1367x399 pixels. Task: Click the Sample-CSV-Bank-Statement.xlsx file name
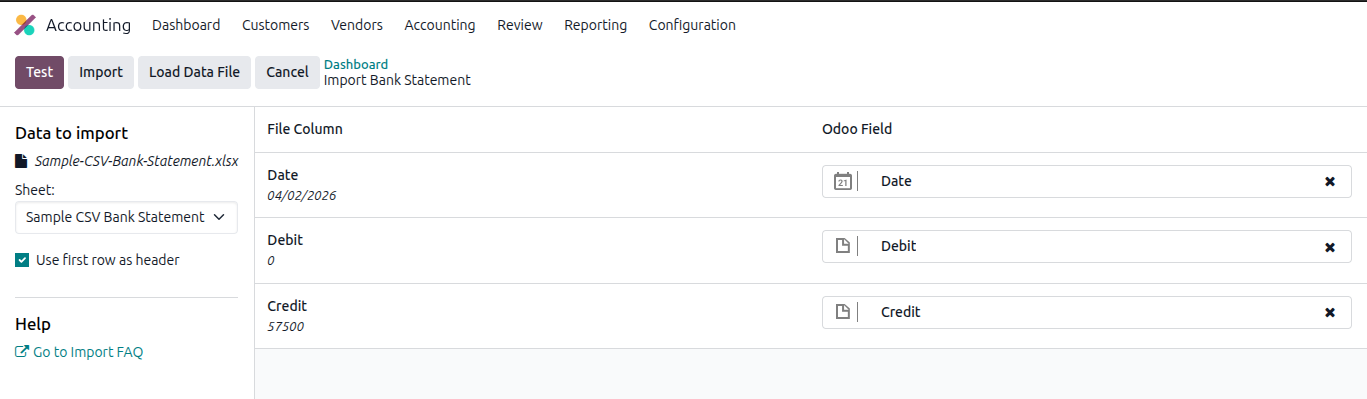tap(137, 160)
